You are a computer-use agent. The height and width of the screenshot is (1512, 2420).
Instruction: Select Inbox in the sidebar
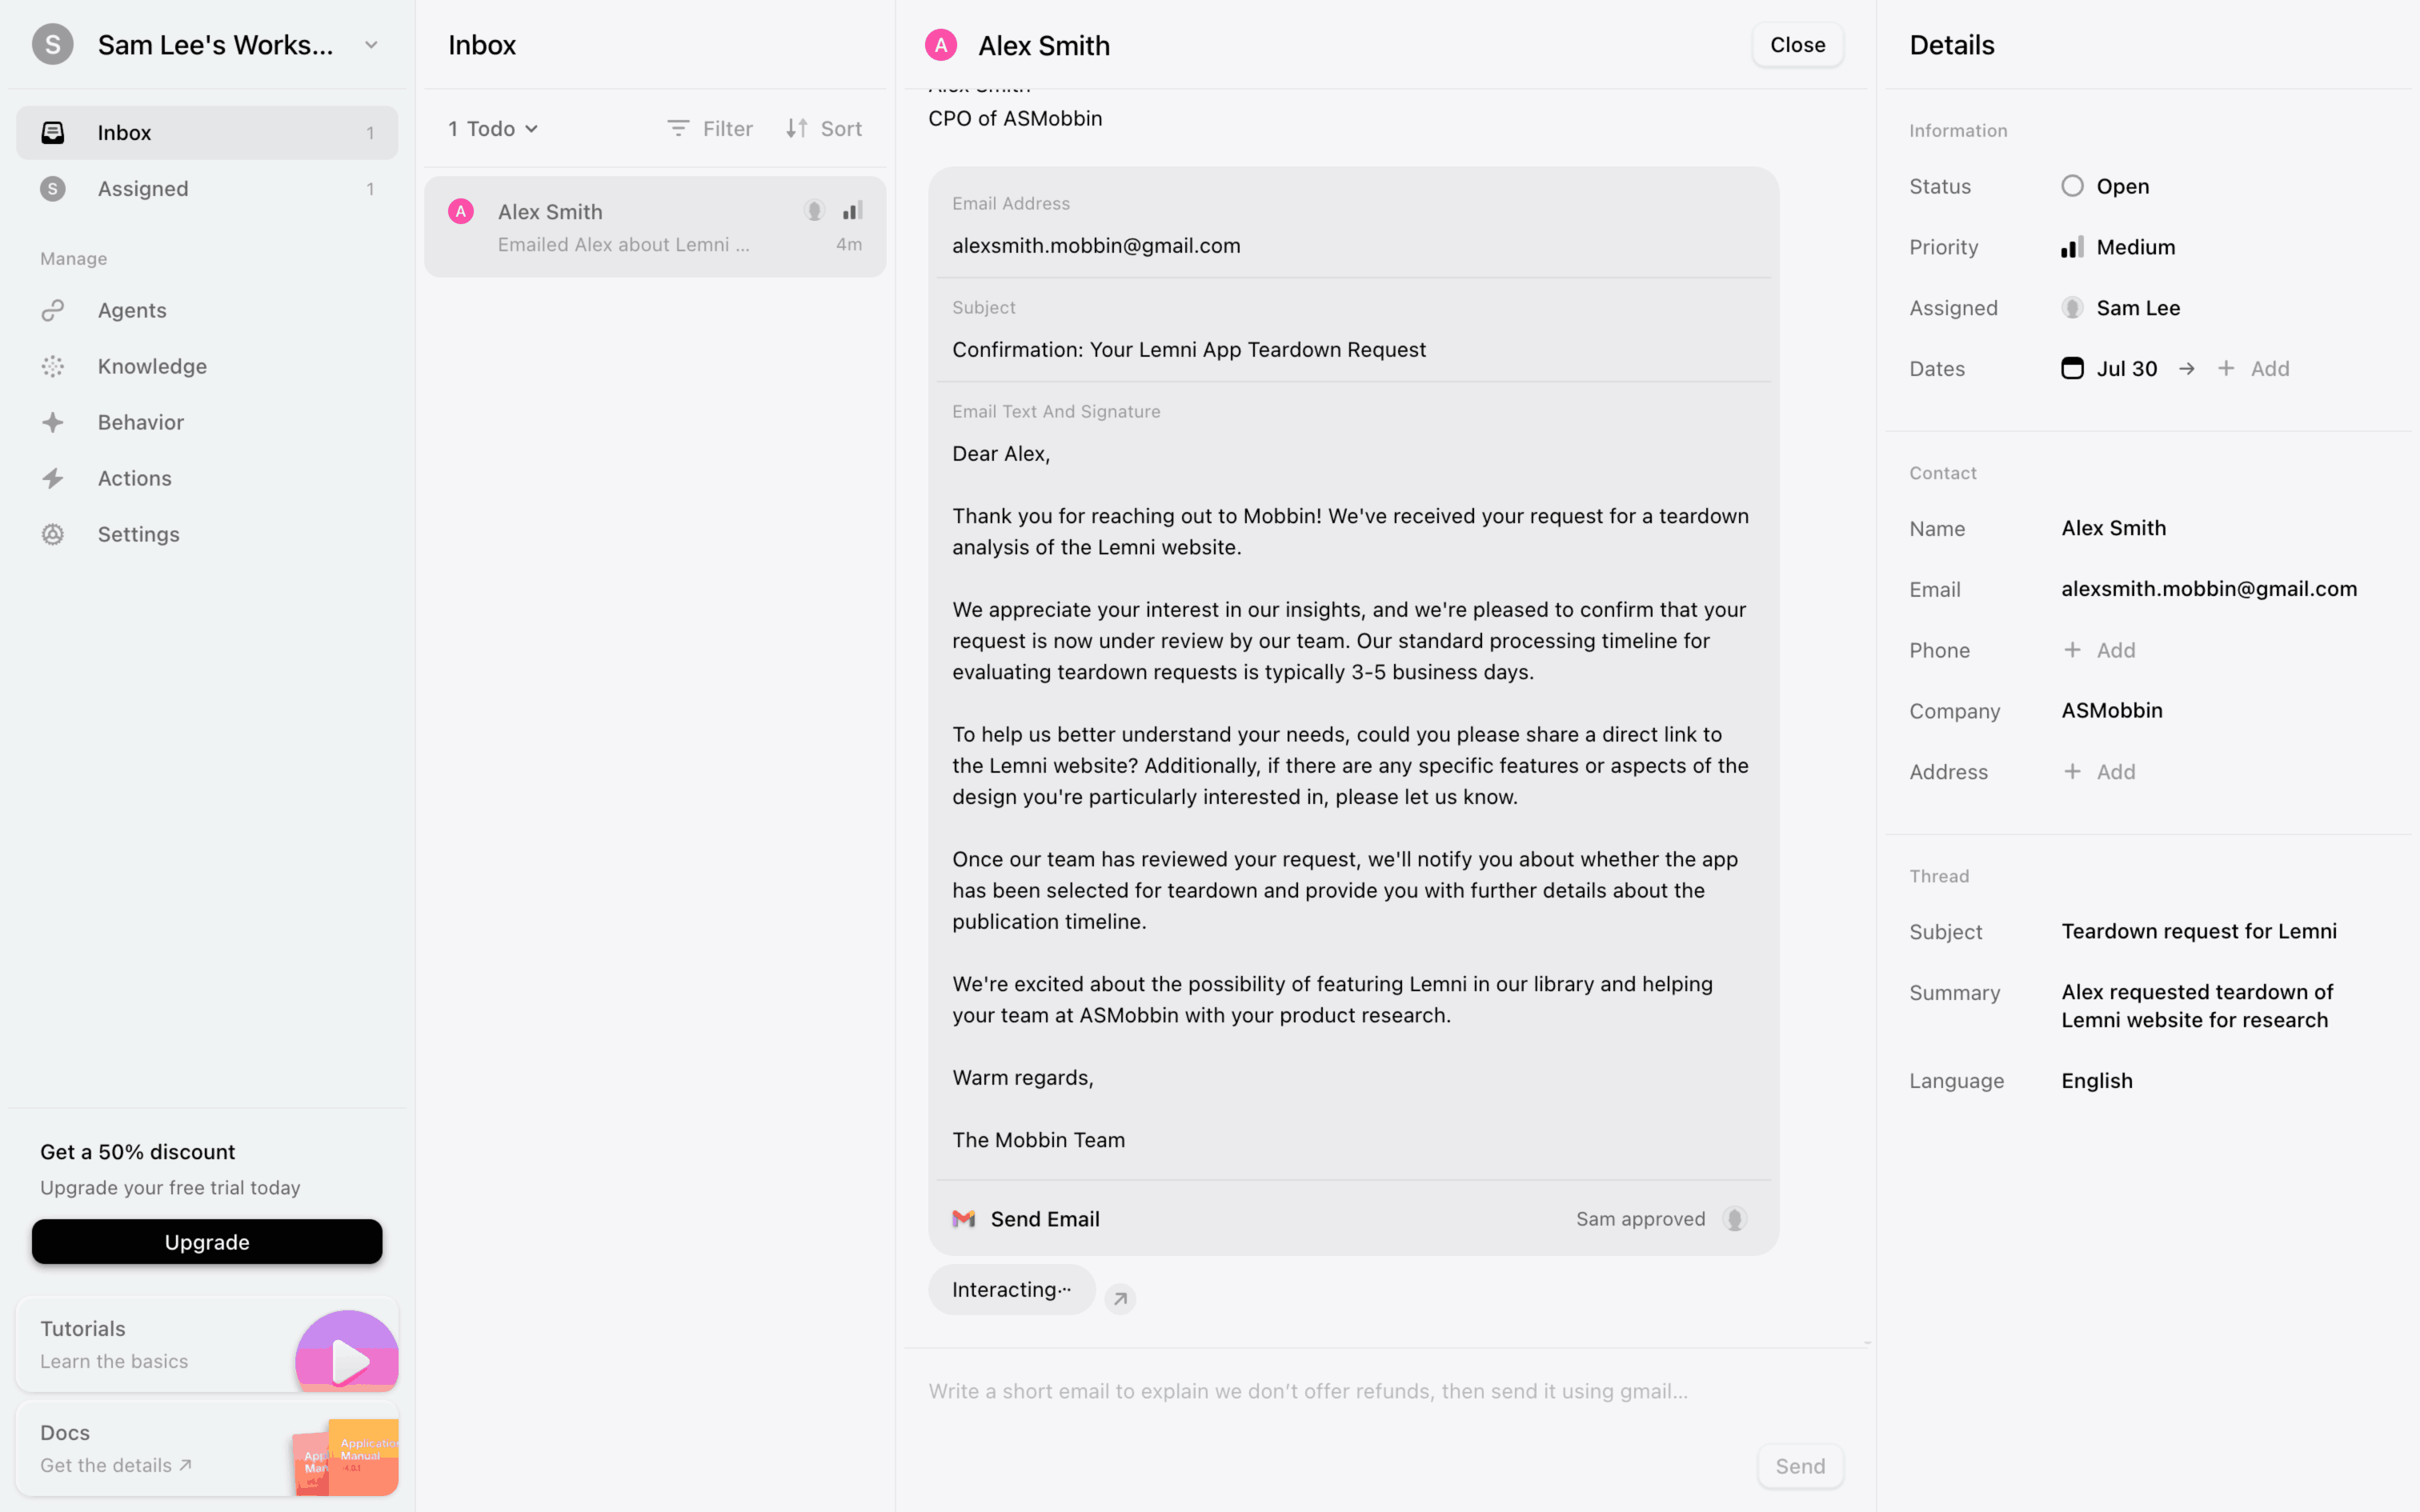(x=124, y=132)
